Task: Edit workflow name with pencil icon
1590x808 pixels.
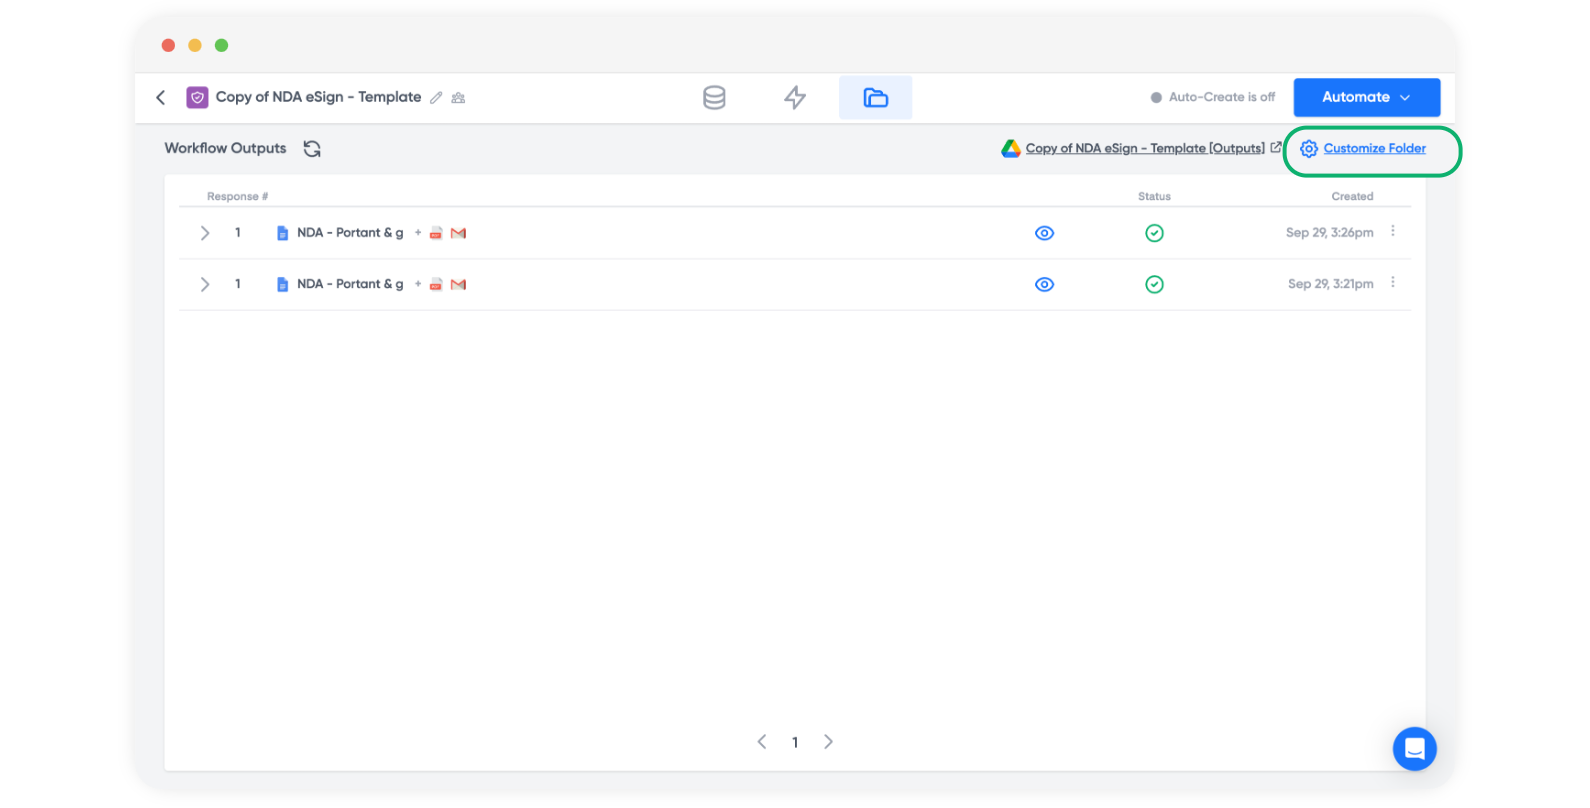Action: point(436,98)
